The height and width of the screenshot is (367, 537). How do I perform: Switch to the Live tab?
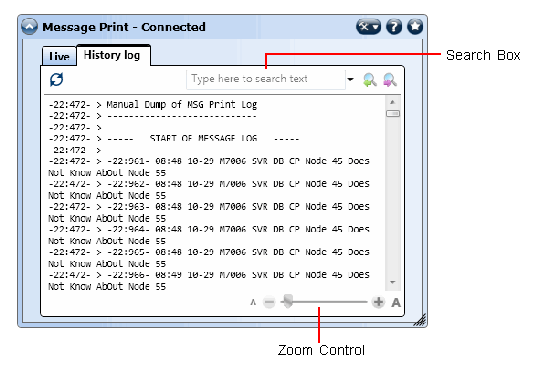pos(59,56)
